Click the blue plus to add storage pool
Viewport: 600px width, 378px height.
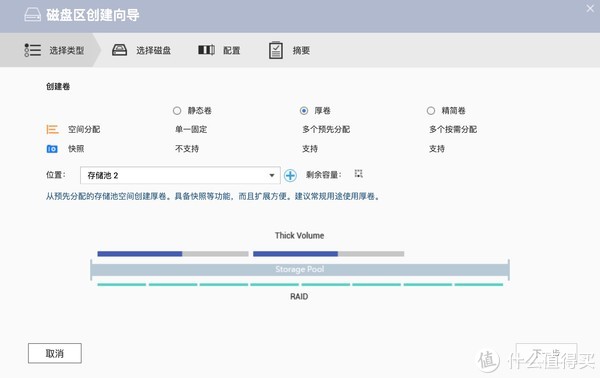coord(290,176)
